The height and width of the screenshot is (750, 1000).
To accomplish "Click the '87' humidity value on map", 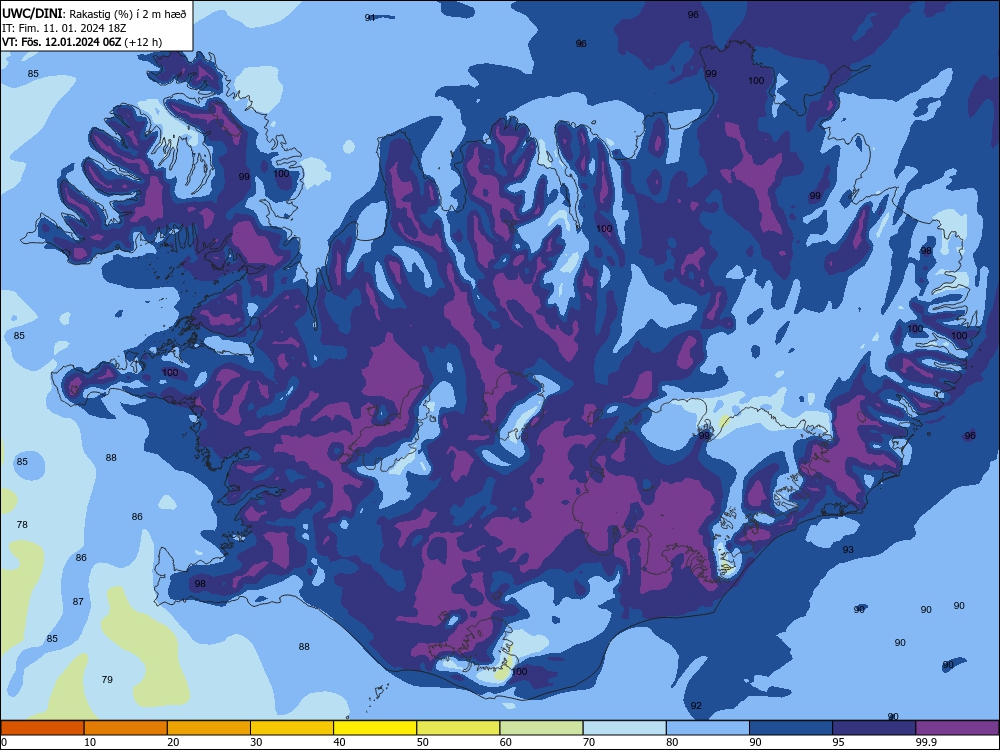I will point(78,601).
